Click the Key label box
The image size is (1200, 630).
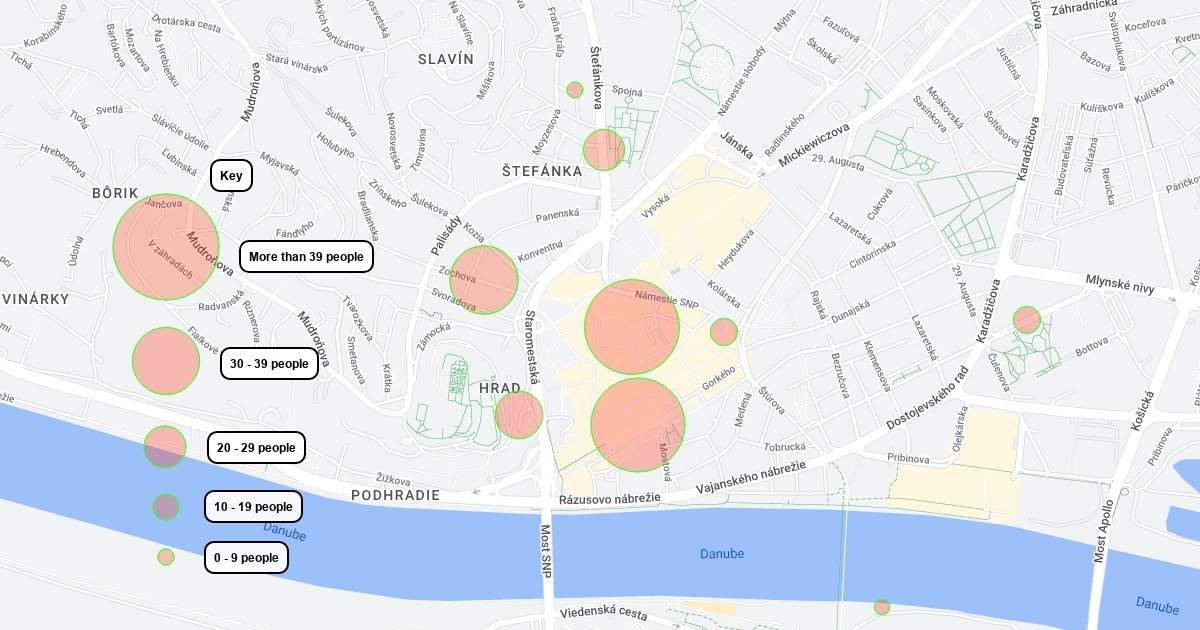pyautogui.click(x=231, y=175)
